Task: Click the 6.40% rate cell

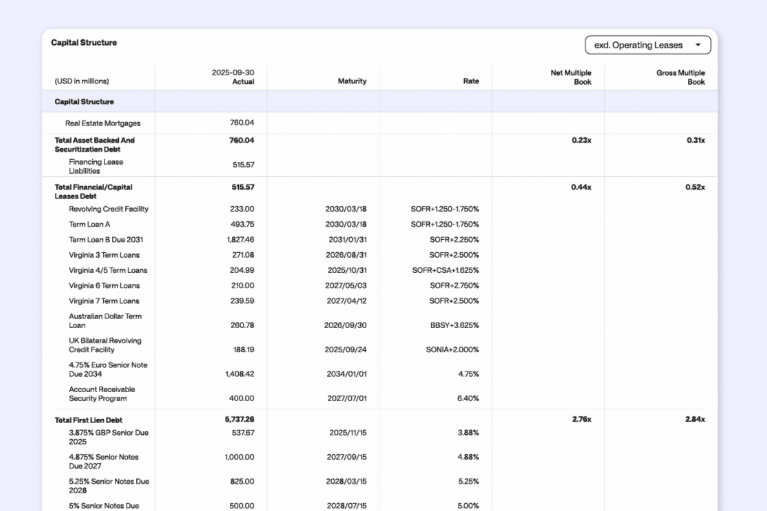Action: [468, 399]
